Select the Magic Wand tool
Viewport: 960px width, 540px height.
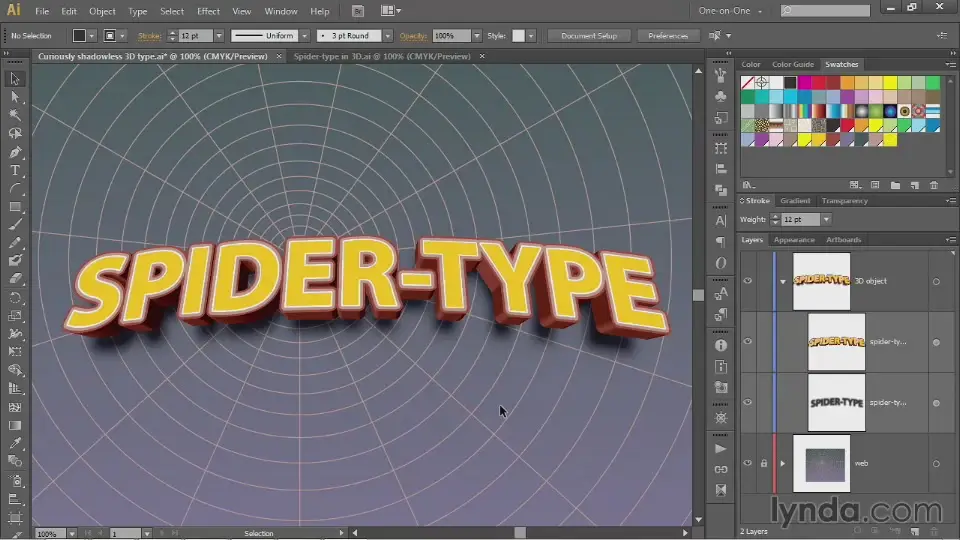15,115
